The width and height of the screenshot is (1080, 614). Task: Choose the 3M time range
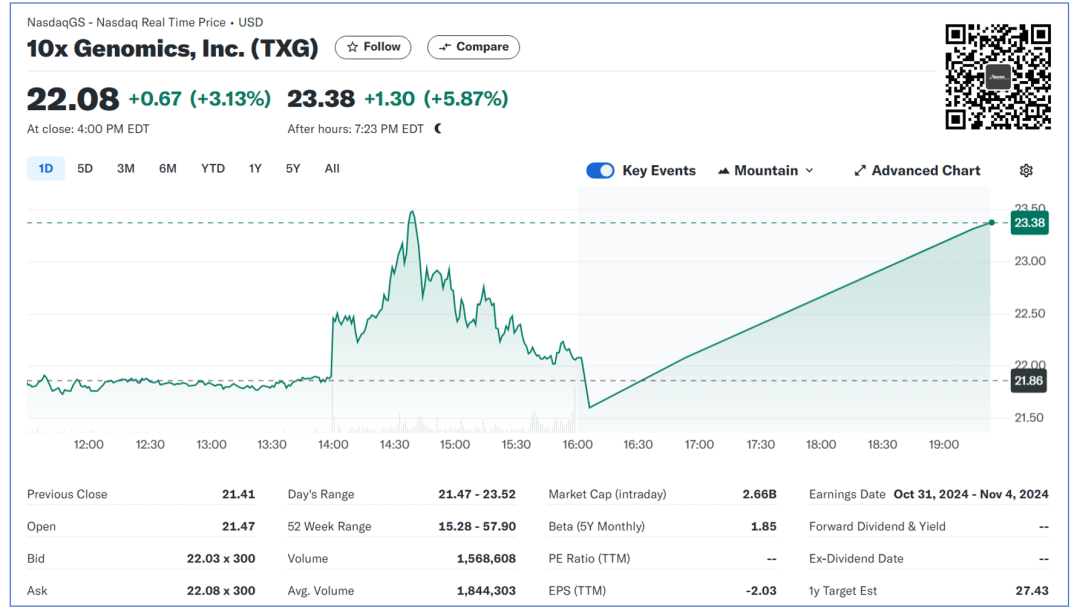click(x=125, y=169)
